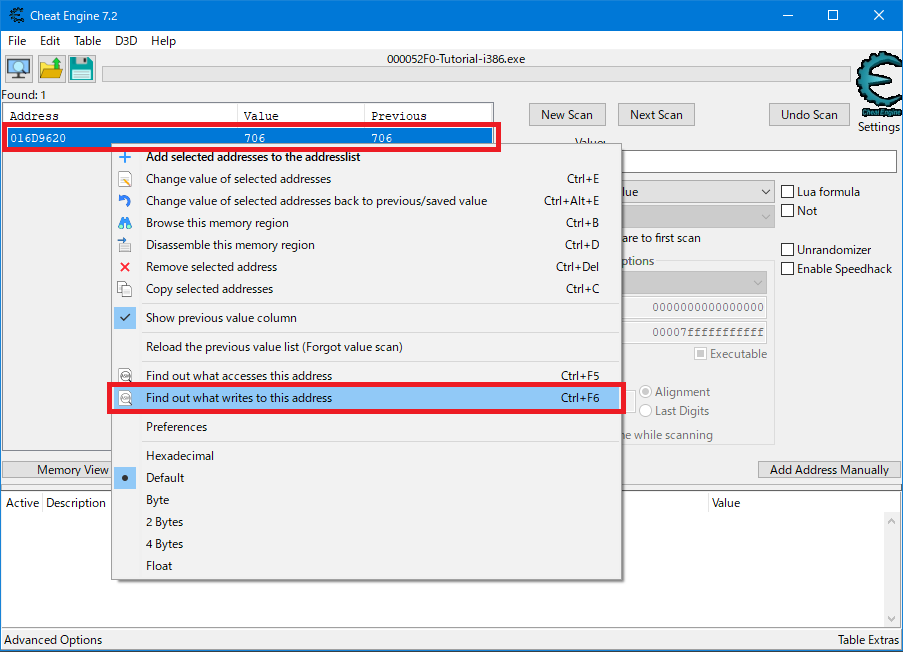Open the Help menu

coord(164,41)
